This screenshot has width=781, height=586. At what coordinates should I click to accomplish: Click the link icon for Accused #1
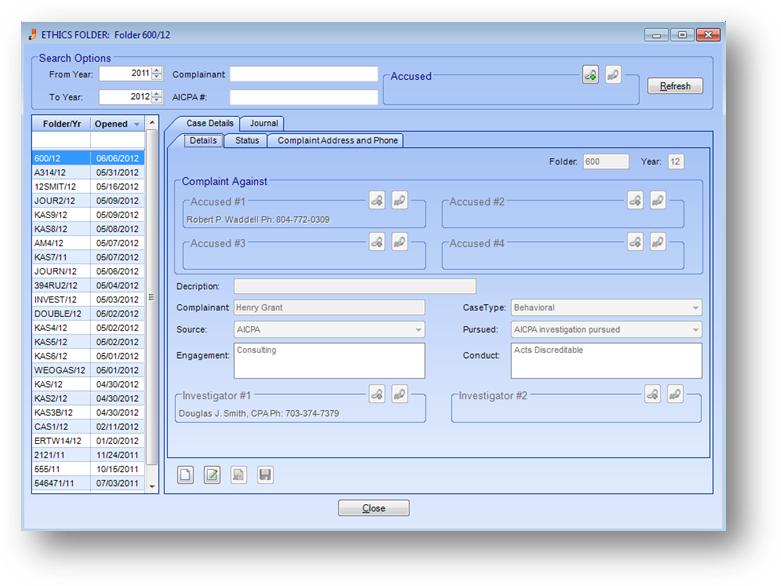coord(377,201)
